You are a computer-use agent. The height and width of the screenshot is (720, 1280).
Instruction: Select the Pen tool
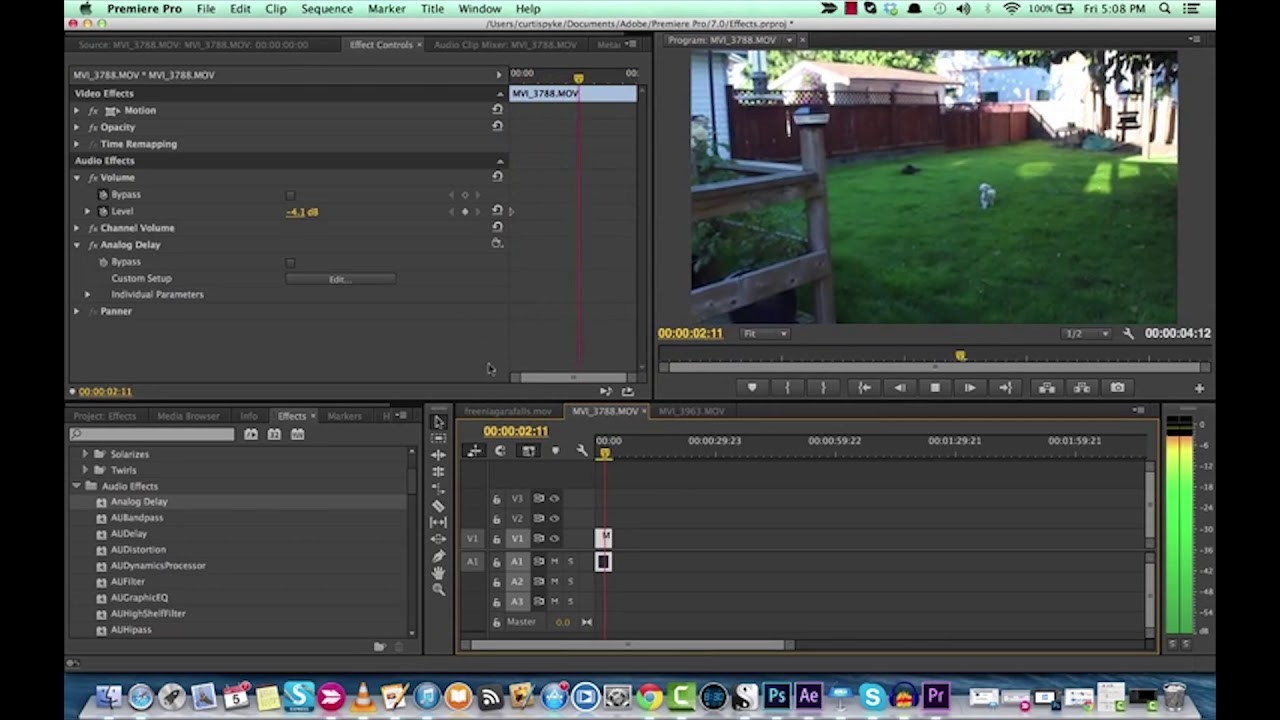pyautogui.click(x=438, y=555)
